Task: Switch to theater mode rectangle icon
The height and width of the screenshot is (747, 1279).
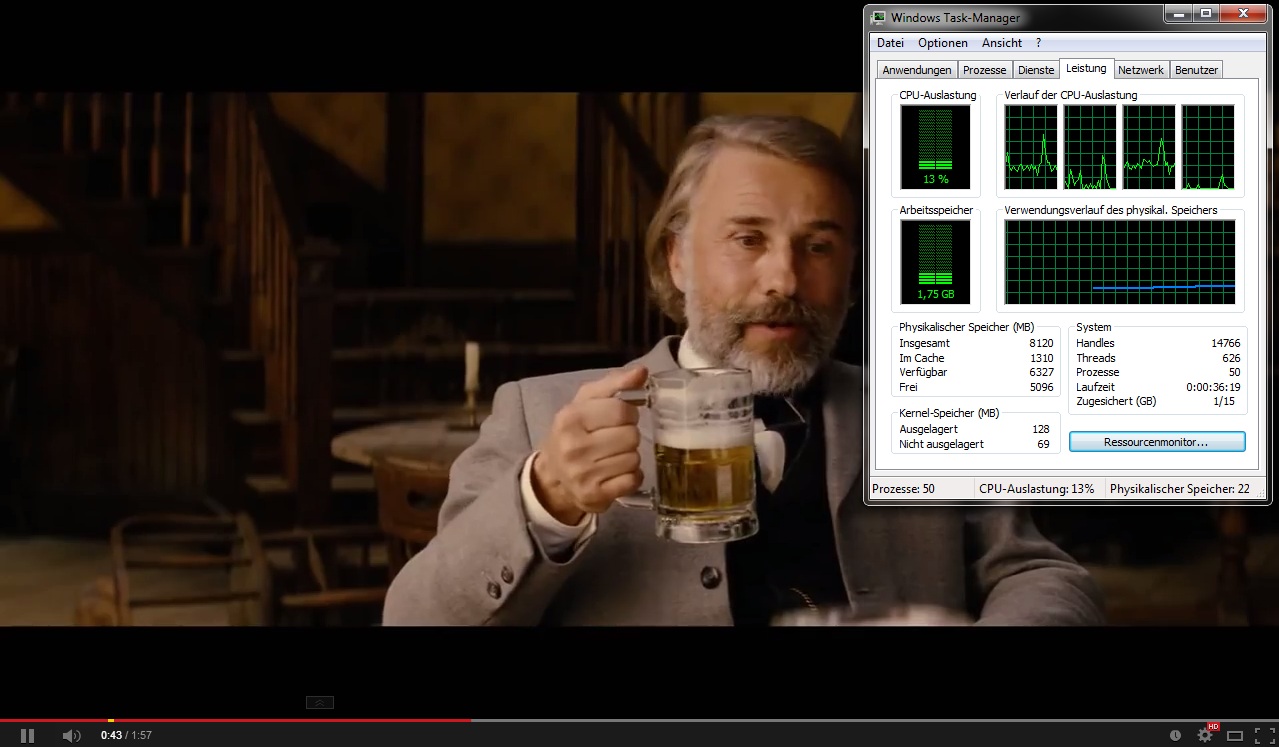Action: point(1235,736)
